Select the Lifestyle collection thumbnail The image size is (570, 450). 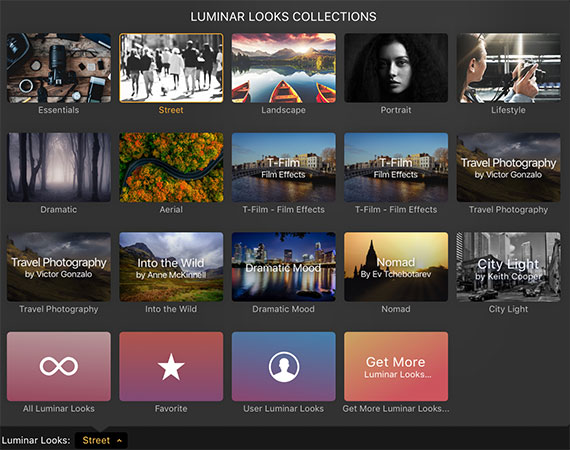coord(509,68)
